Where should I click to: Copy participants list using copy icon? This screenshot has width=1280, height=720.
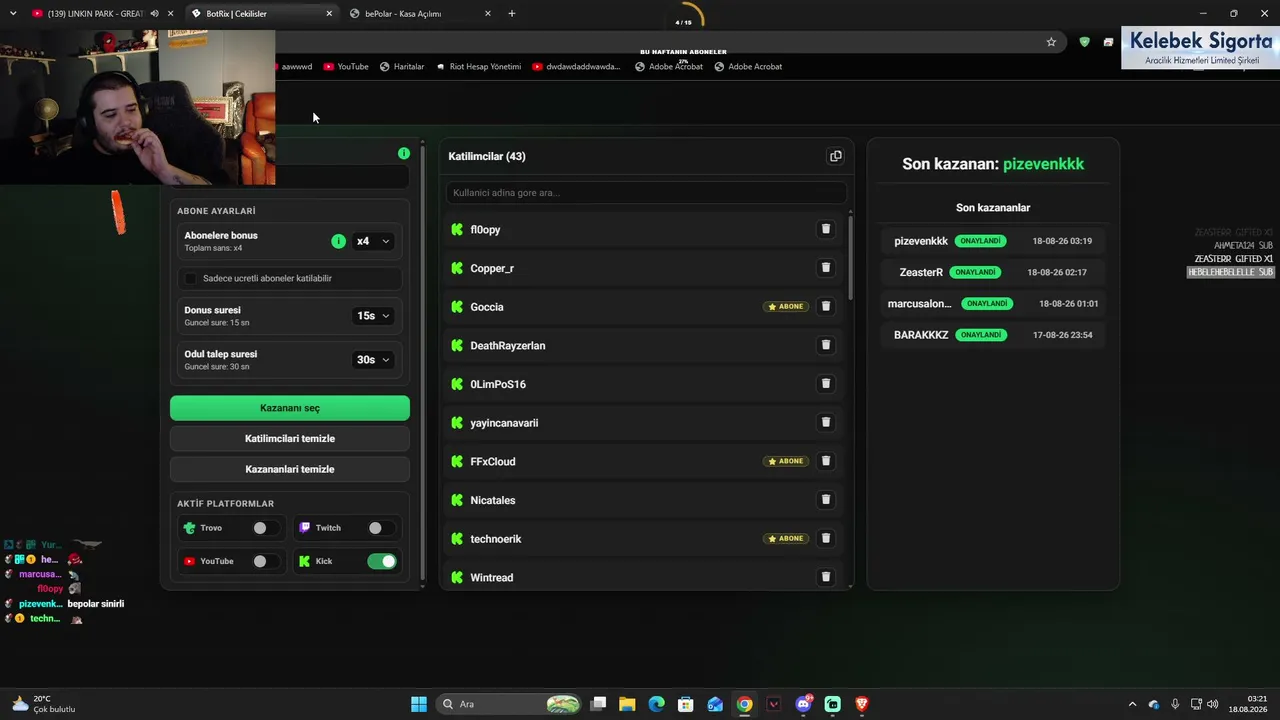[836, 156]
